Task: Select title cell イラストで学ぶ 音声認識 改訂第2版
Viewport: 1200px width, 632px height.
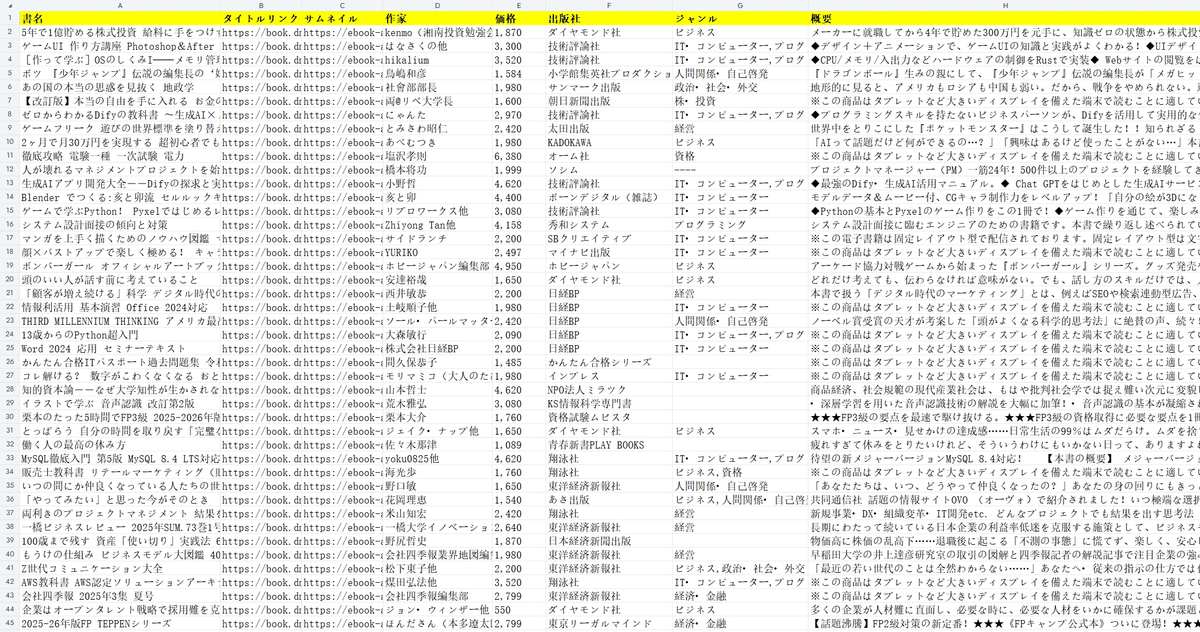Action: (x=120, y=405)
